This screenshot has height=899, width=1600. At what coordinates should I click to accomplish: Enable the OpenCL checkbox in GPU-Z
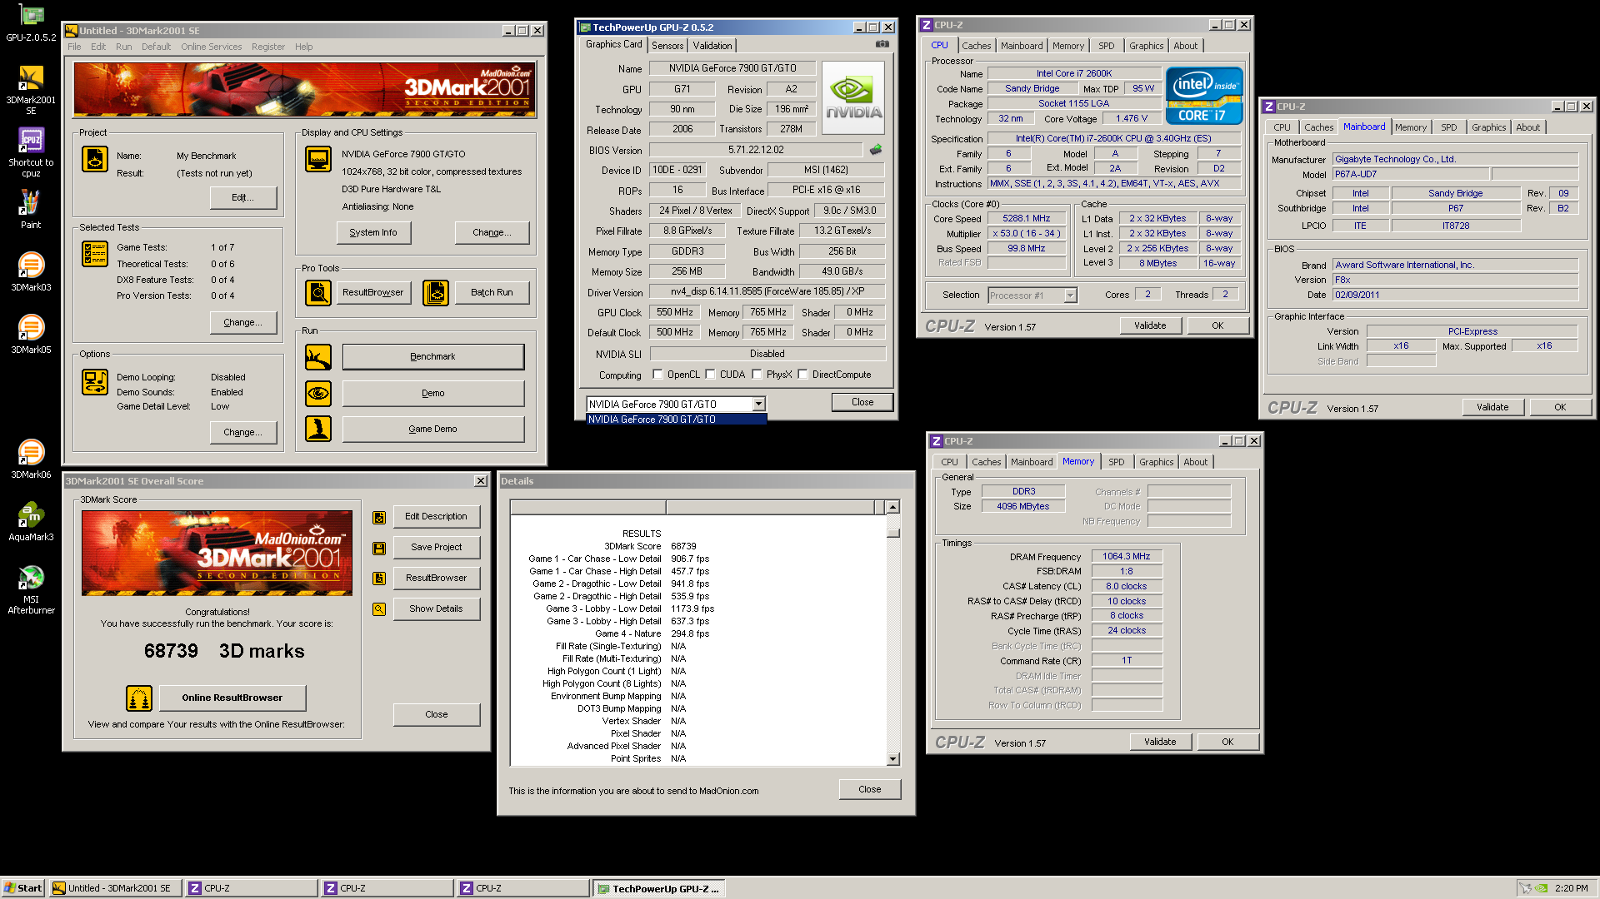coord(657,374)
